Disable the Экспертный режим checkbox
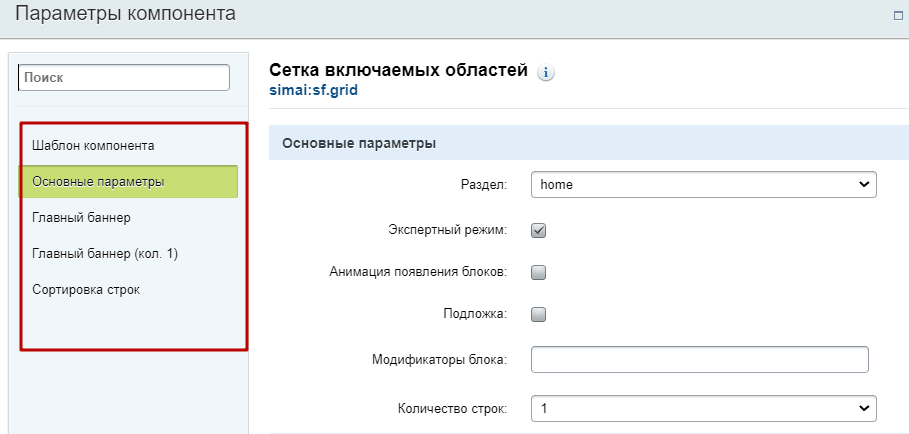 pyautogui.click(x=538, y=230)
